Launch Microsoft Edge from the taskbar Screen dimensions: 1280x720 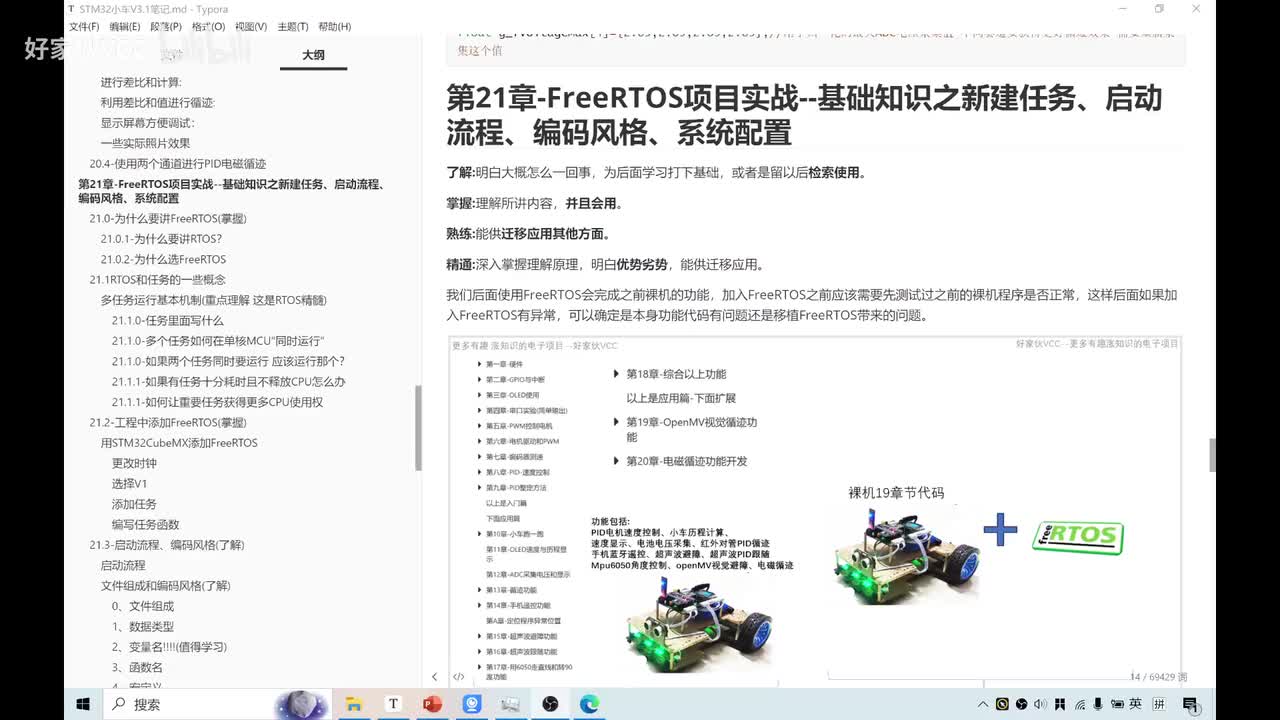589,704
